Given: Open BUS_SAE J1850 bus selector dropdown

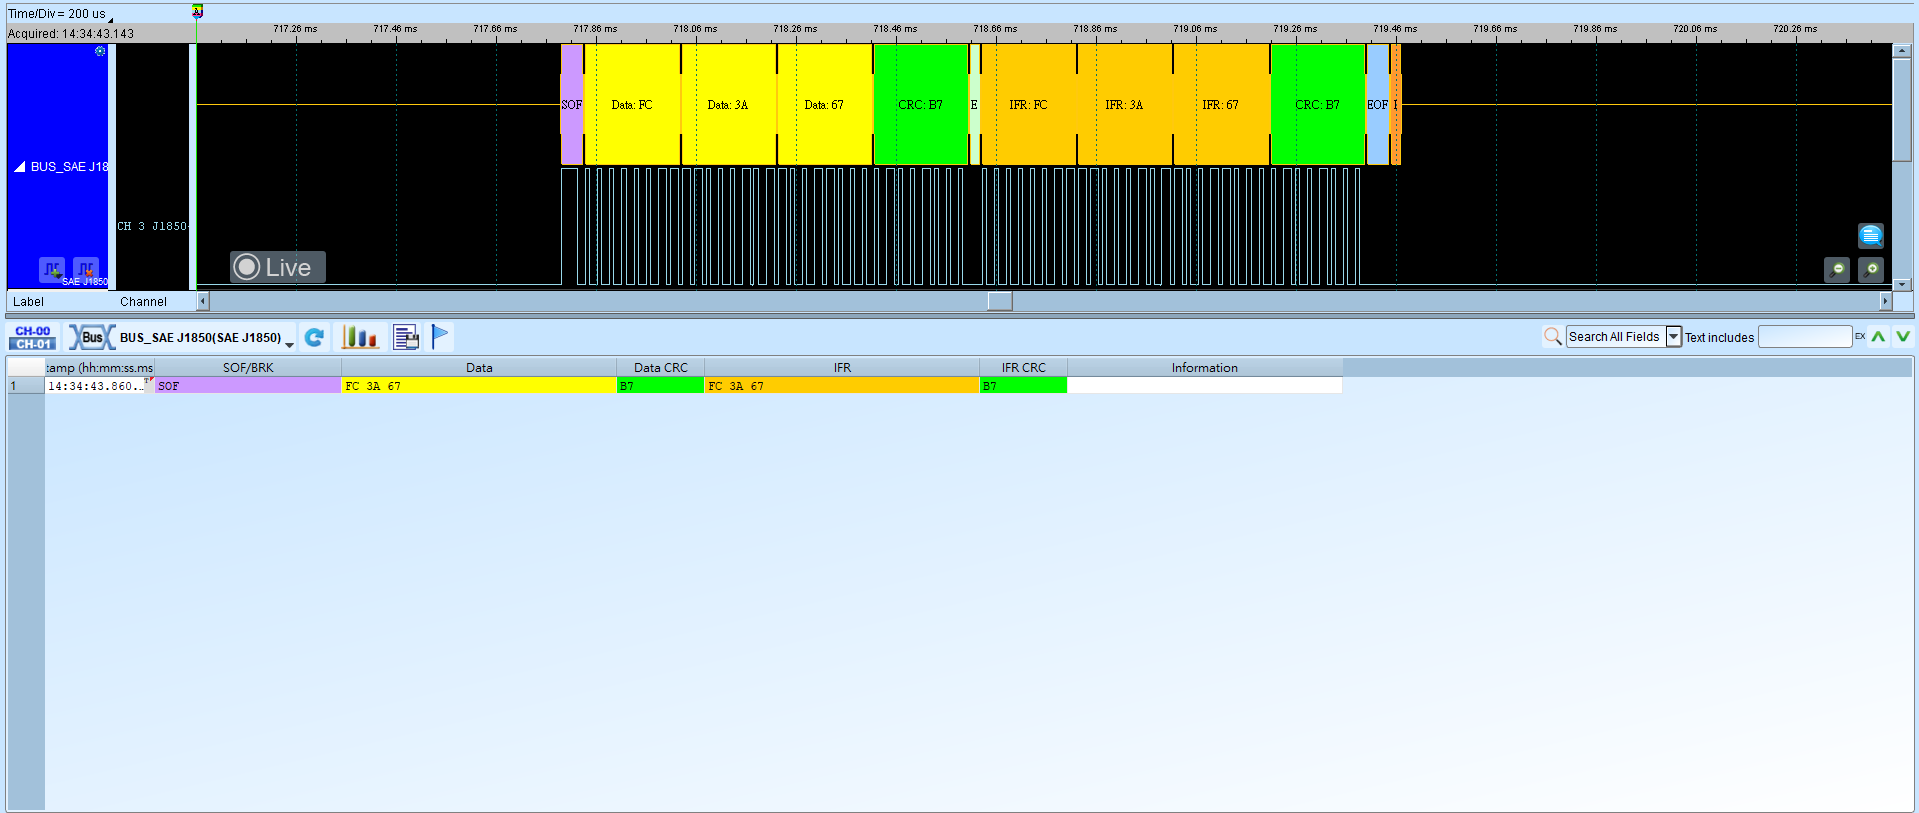Looking at the screenshot, I should [x=290, y=343].
